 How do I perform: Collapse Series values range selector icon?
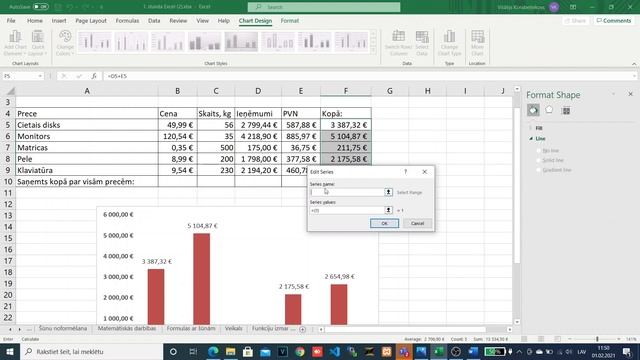pos(388,210)
